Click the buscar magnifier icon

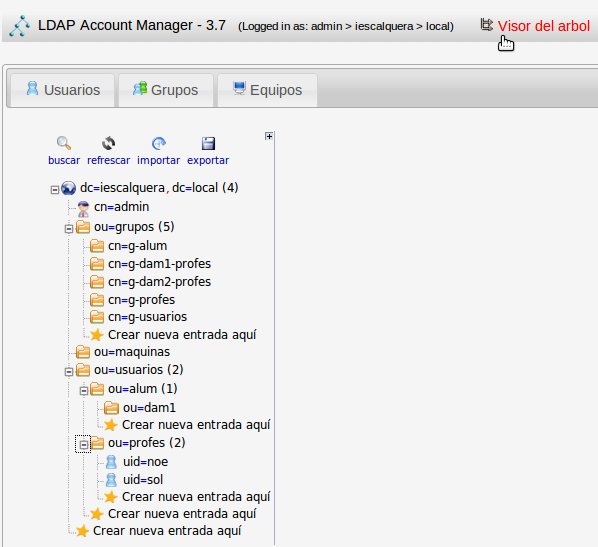64,143
